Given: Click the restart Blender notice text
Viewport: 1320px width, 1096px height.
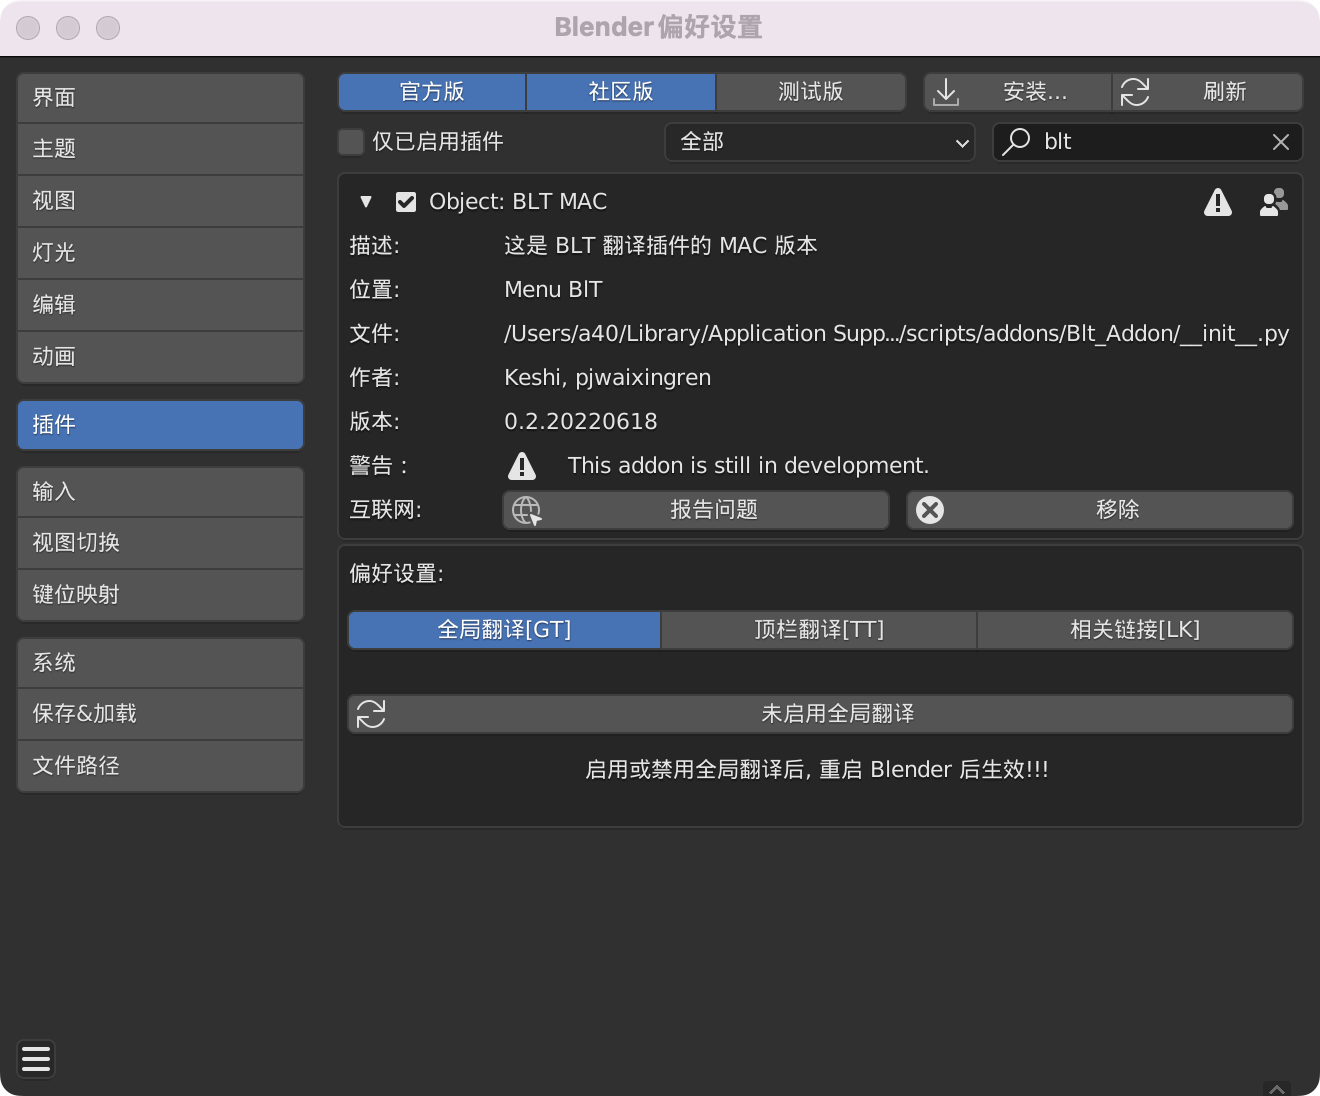Looking at the screenshot, I should coord(817,770).
